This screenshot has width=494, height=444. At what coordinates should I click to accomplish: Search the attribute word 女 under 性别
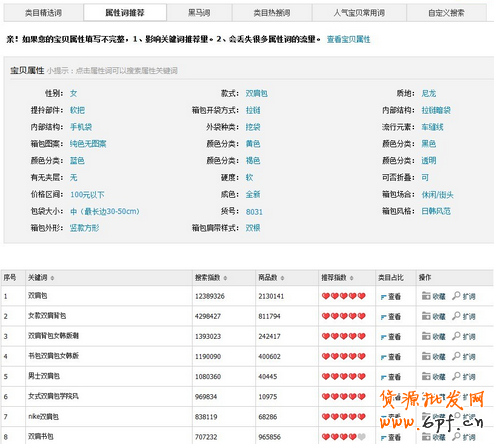[73, 93]
